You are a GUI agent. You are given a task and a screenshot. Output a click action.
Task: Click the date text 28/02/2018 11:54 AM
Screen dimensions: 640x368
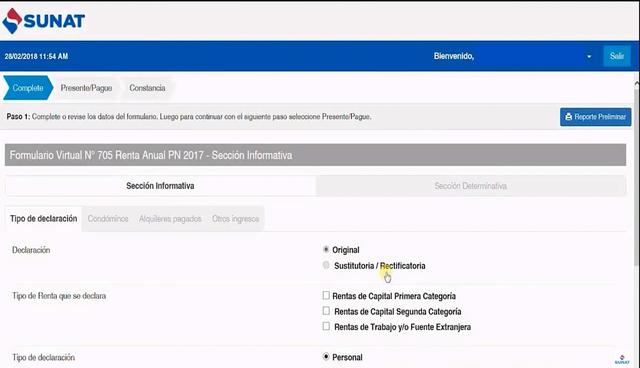(x=36, y=56)
